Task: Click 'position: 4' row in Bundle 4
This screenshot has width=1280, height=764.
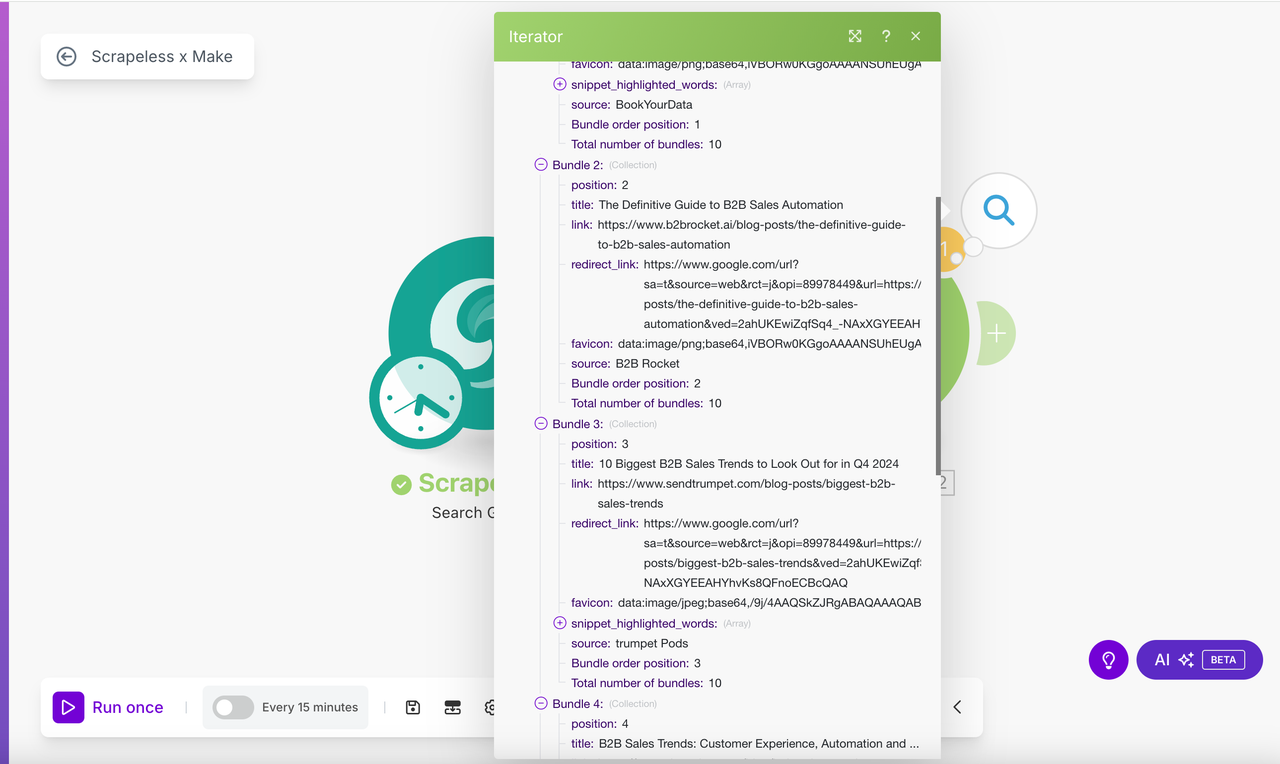Action: tap(600, 724)
